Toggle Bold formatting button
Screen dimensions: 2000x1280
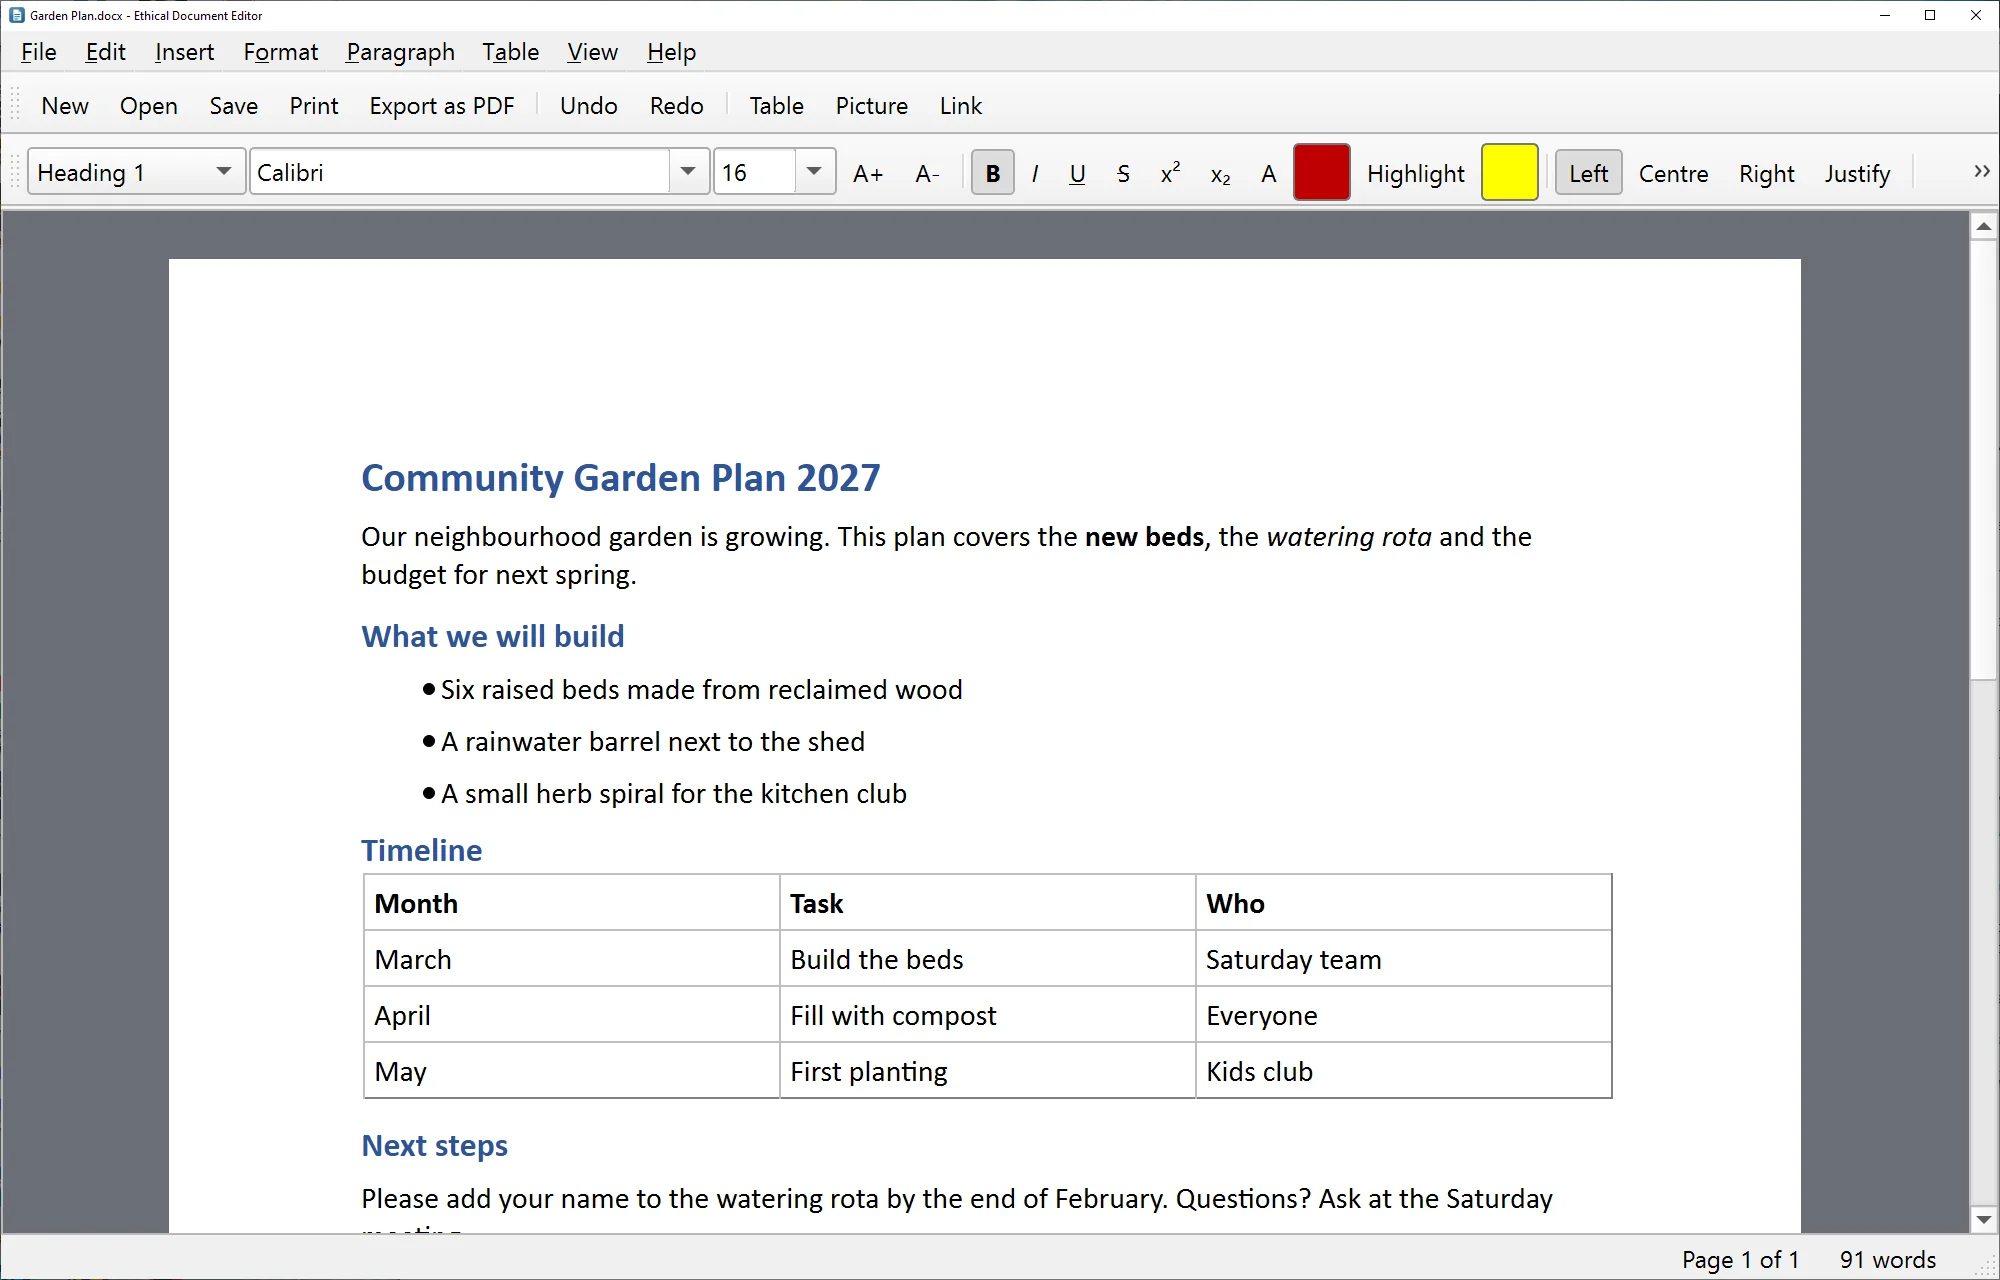(x=992, y=173)
